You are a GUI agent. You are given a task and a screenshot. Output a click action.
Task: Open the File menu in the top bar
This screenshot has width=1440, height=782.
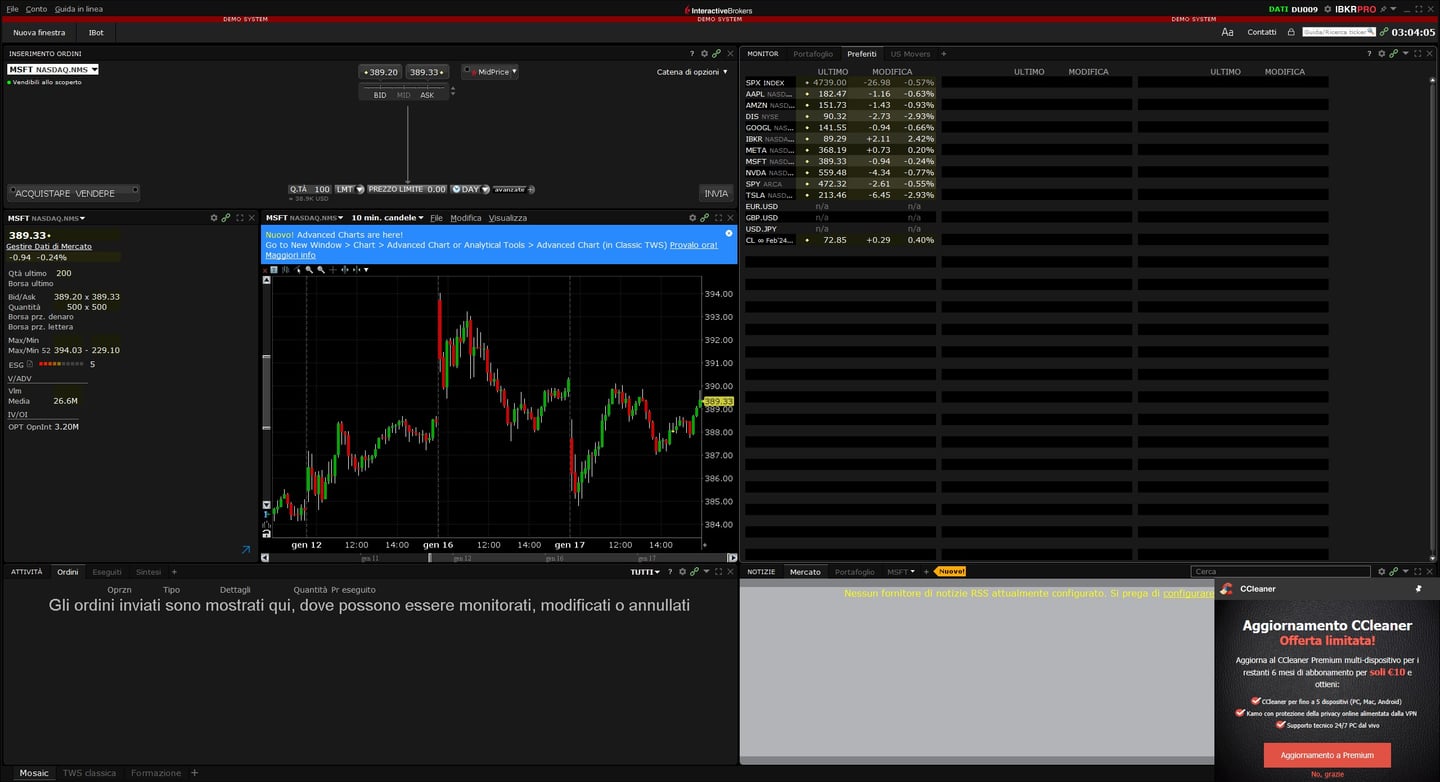pos(12,9)
